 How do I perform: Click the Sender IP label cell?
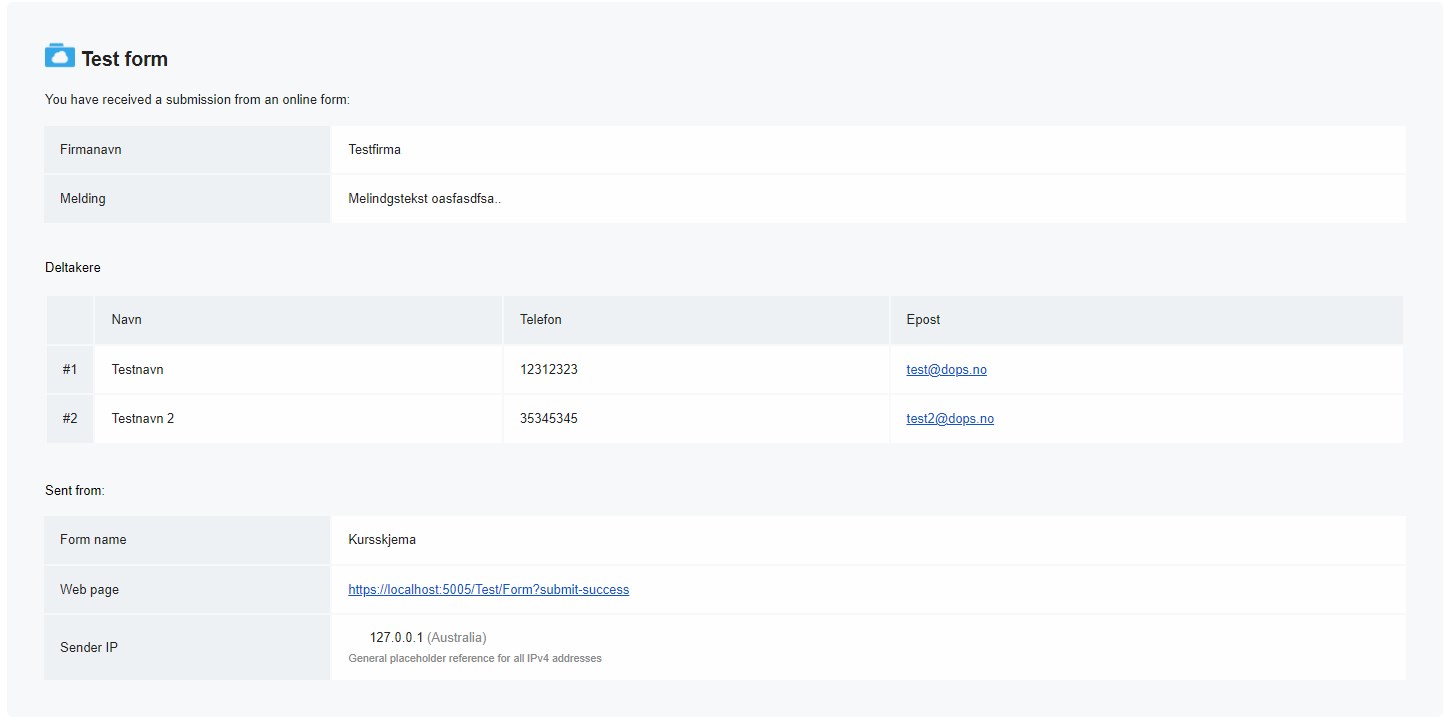pos(89,648)
